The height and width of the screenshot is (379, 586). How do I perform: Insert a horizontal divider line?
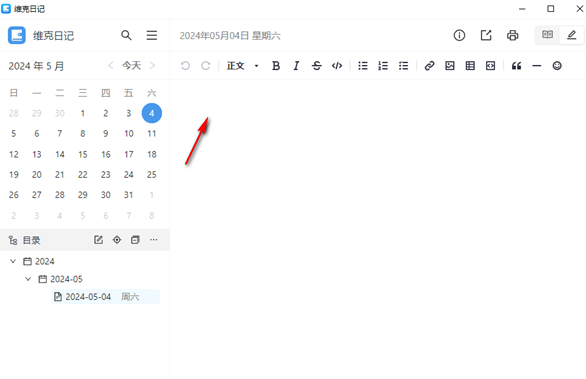click(x=537, y=66)
